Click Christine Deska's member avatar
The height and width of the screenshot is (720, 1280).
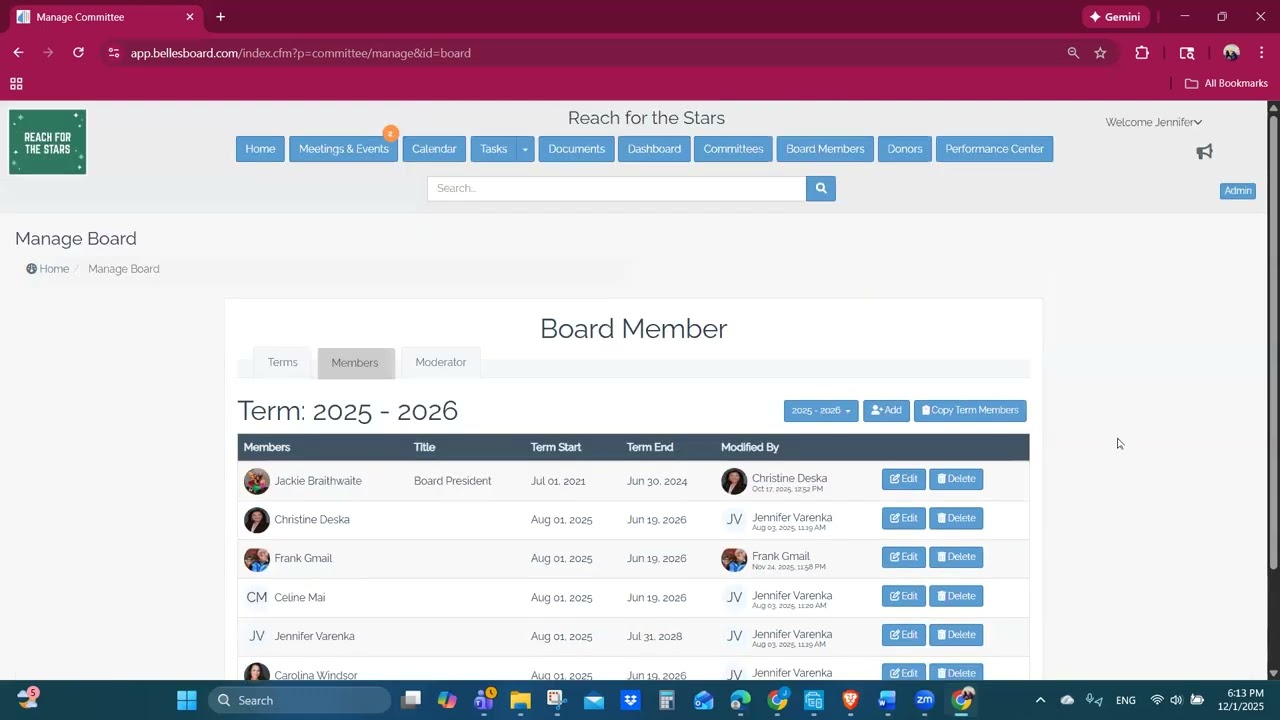pos(257,520)
